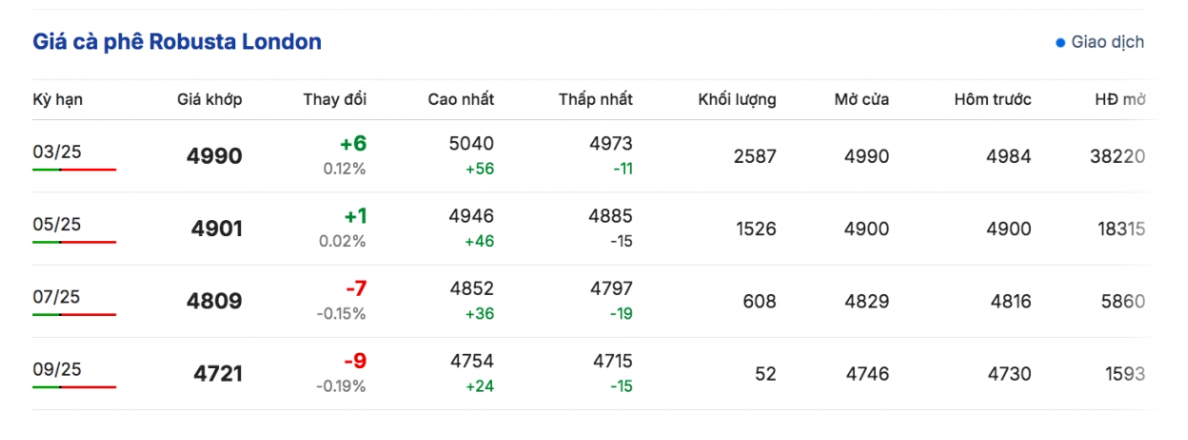Click the volume value 2587
The width and height of the screenshot is (1188, 440).
[x=755, y=156]
